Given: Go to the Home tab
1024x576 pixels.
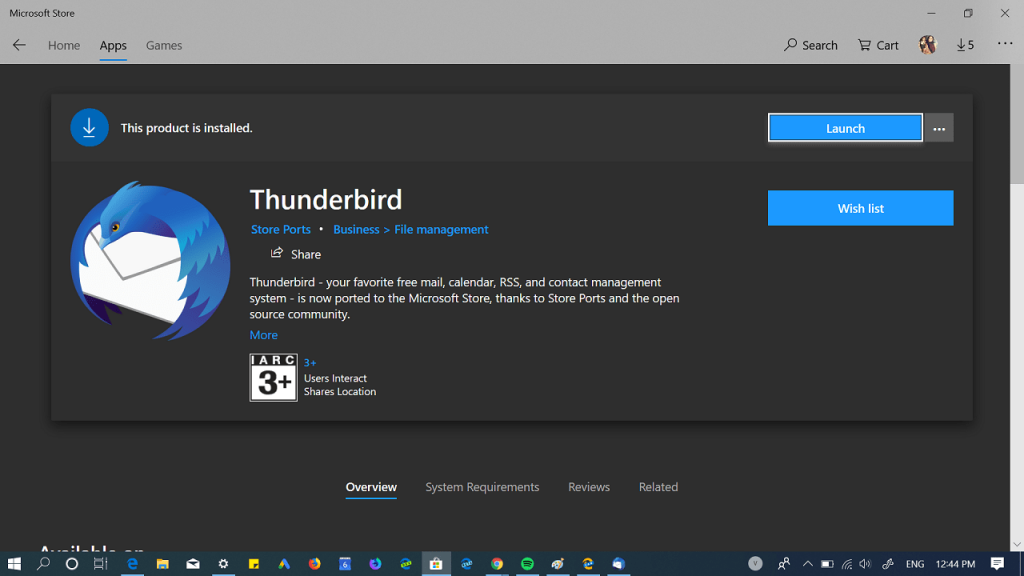Looking at the screenshot, I should [x=64, y=45].
